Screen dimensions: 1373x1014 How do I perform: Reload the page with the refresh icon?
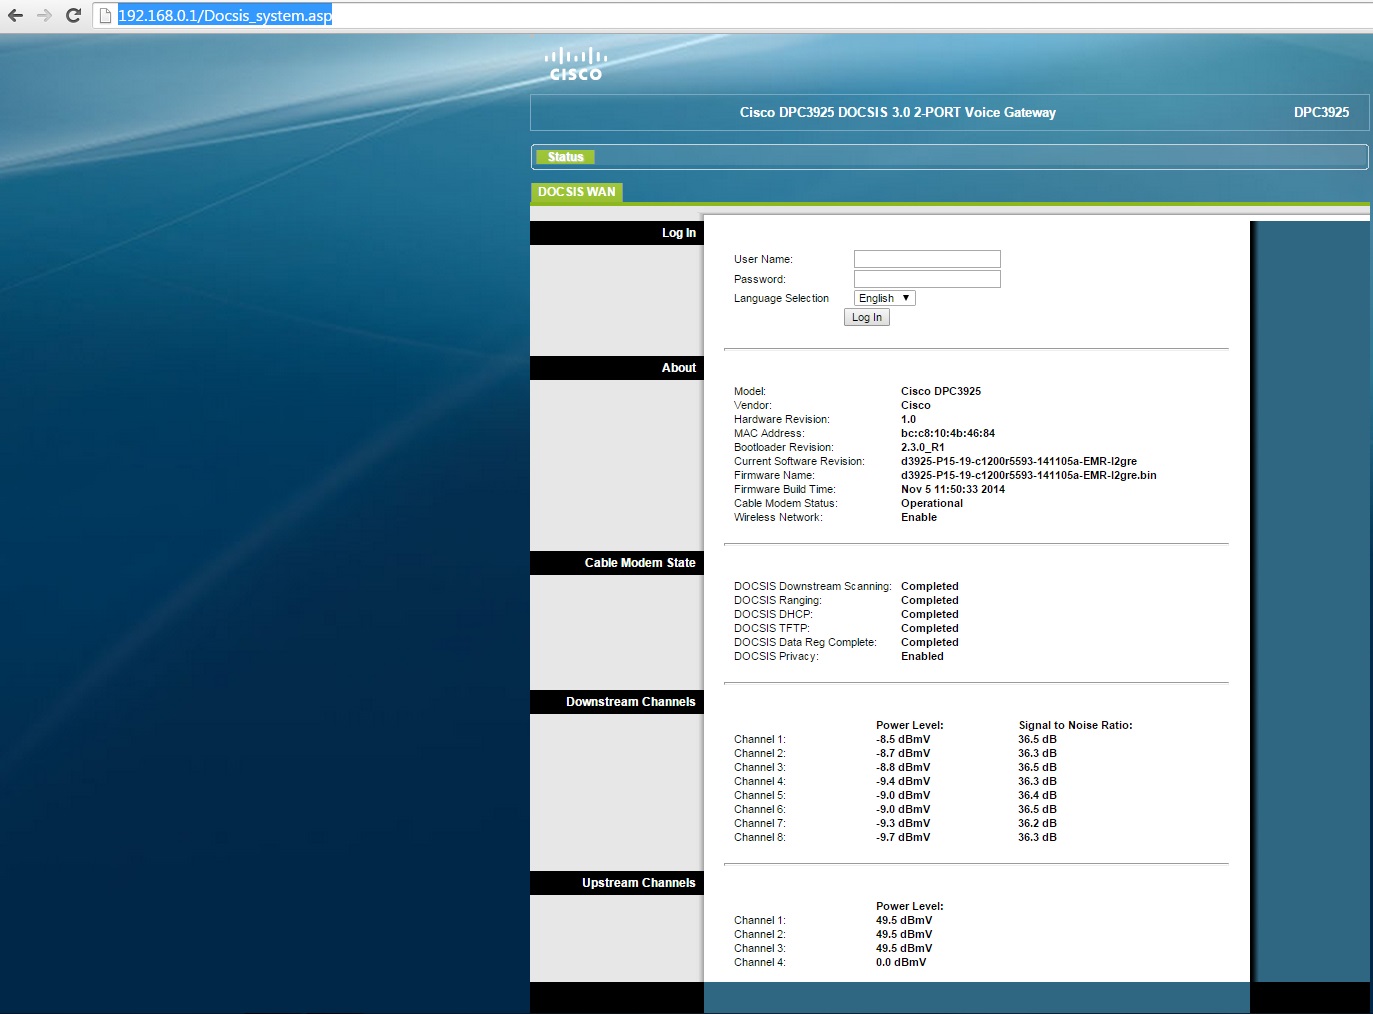[73, 15]
